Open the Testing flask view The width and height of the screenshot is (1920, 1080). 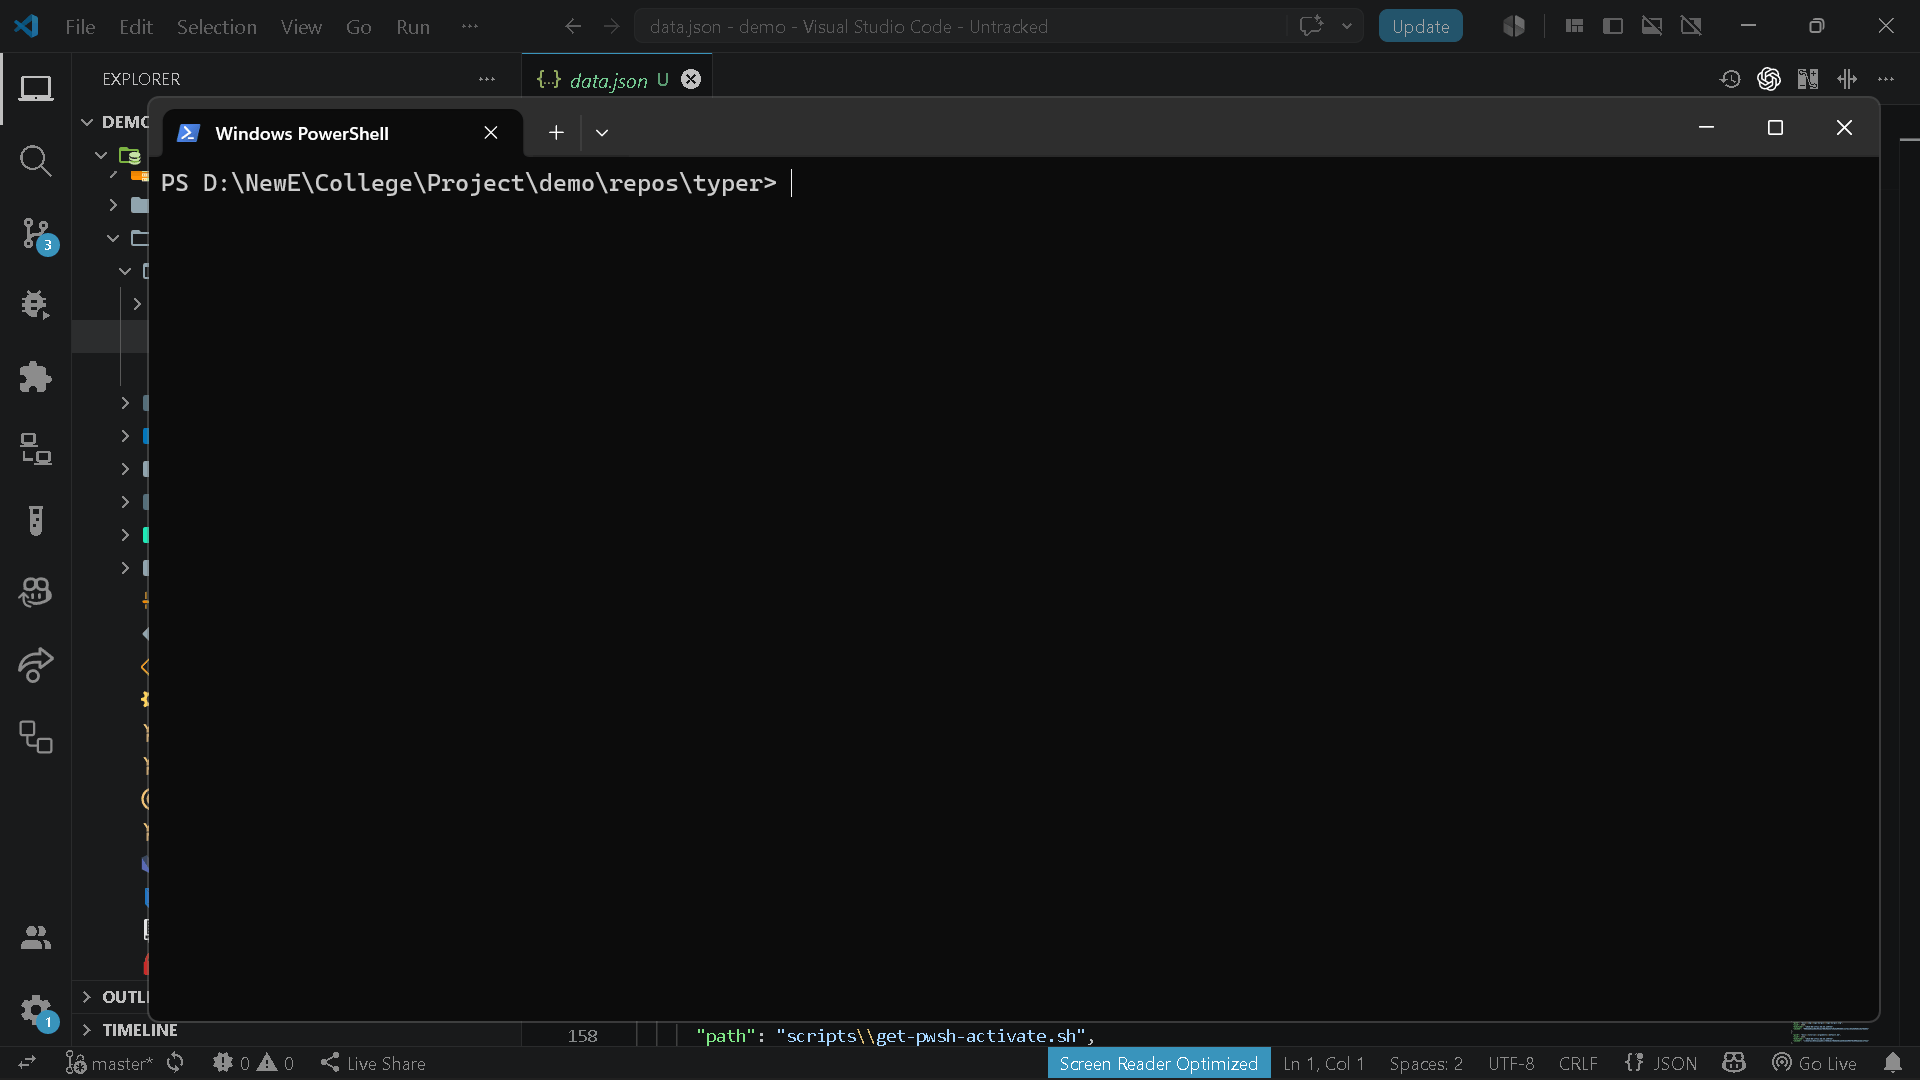coord(36,521)
